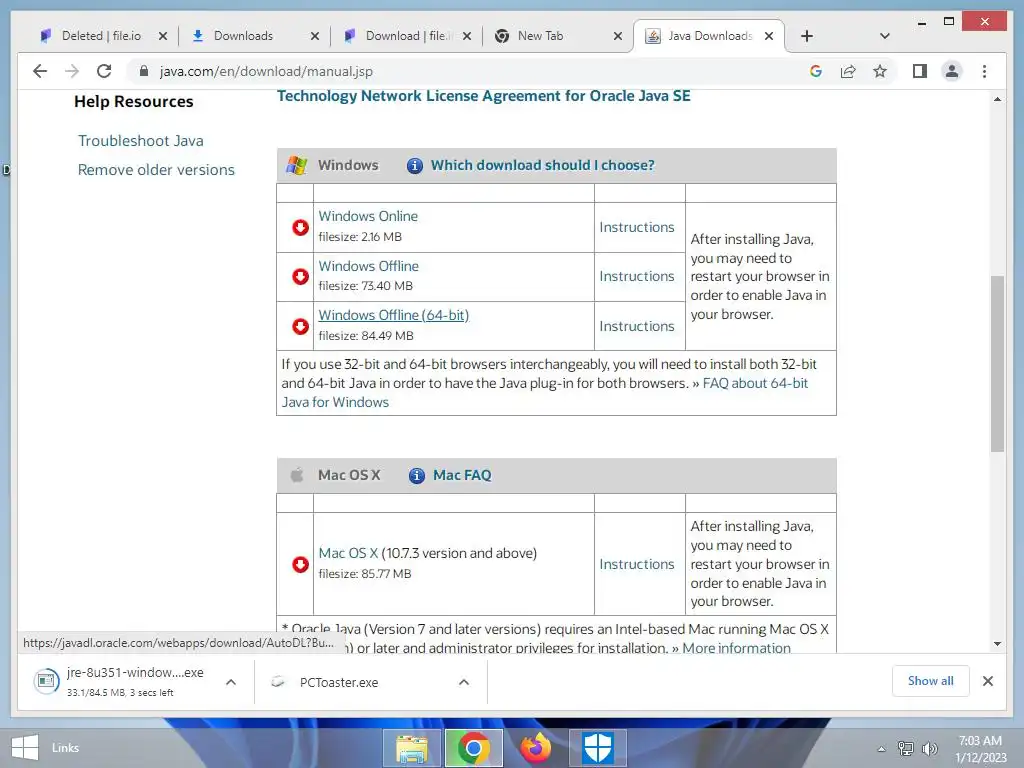Open Instructions for Windows Offline

pyautogui.click(x=637, y=276)
